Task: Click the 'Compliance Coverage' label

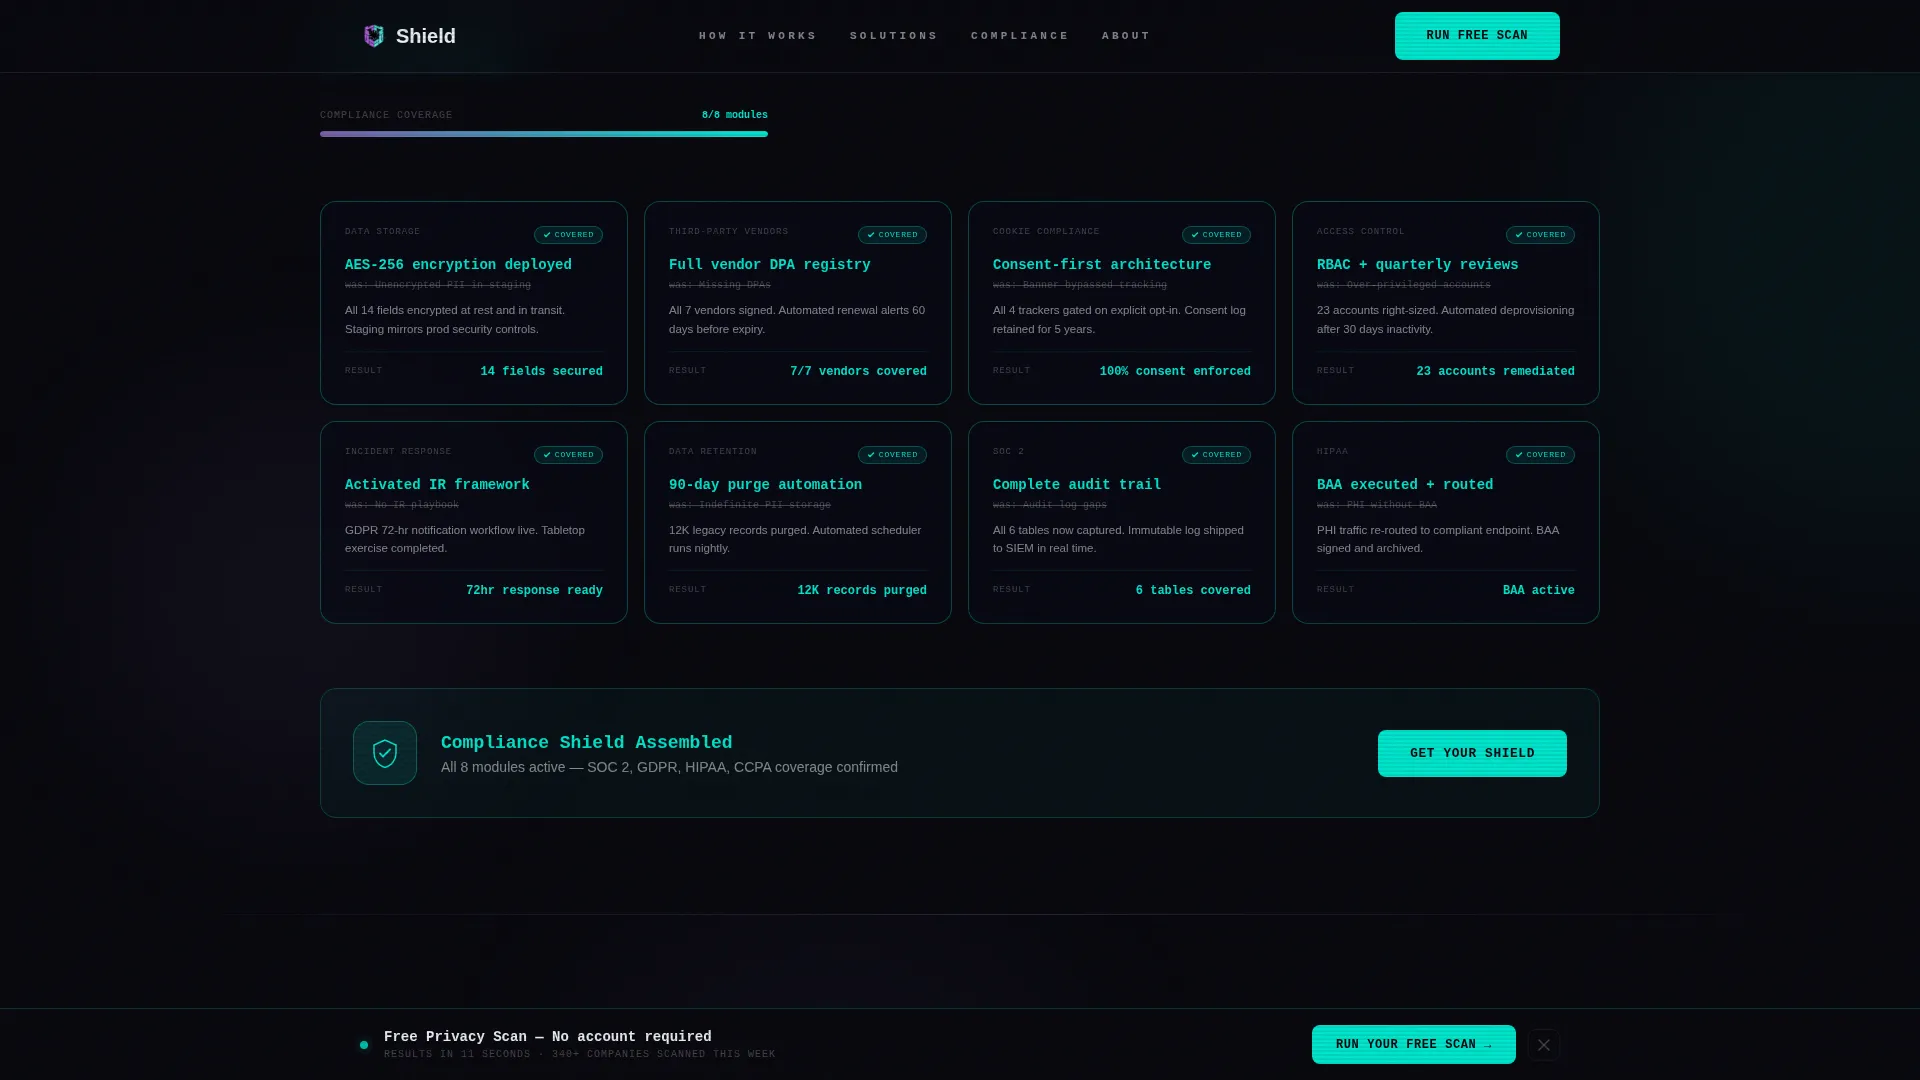Action: [x=386, y=115]
